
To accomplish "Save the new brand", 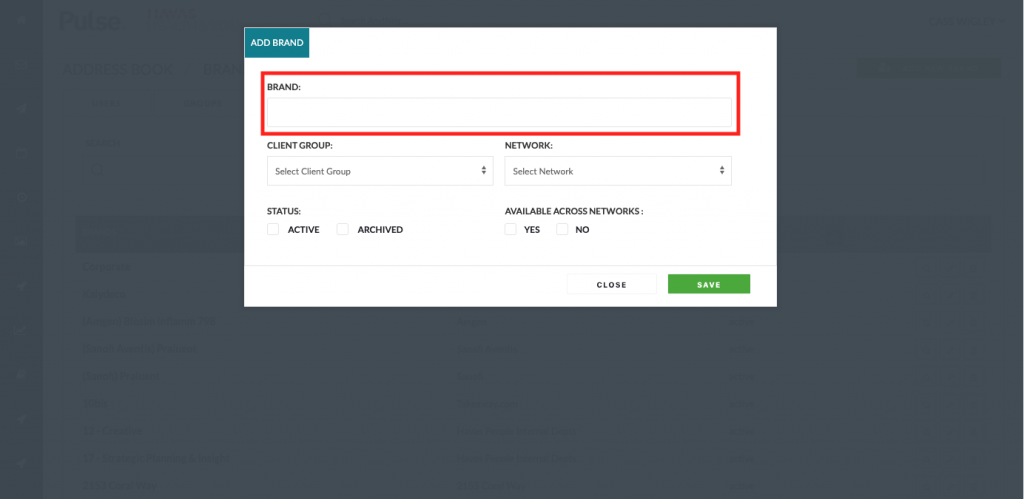I will tap(709, 284).
